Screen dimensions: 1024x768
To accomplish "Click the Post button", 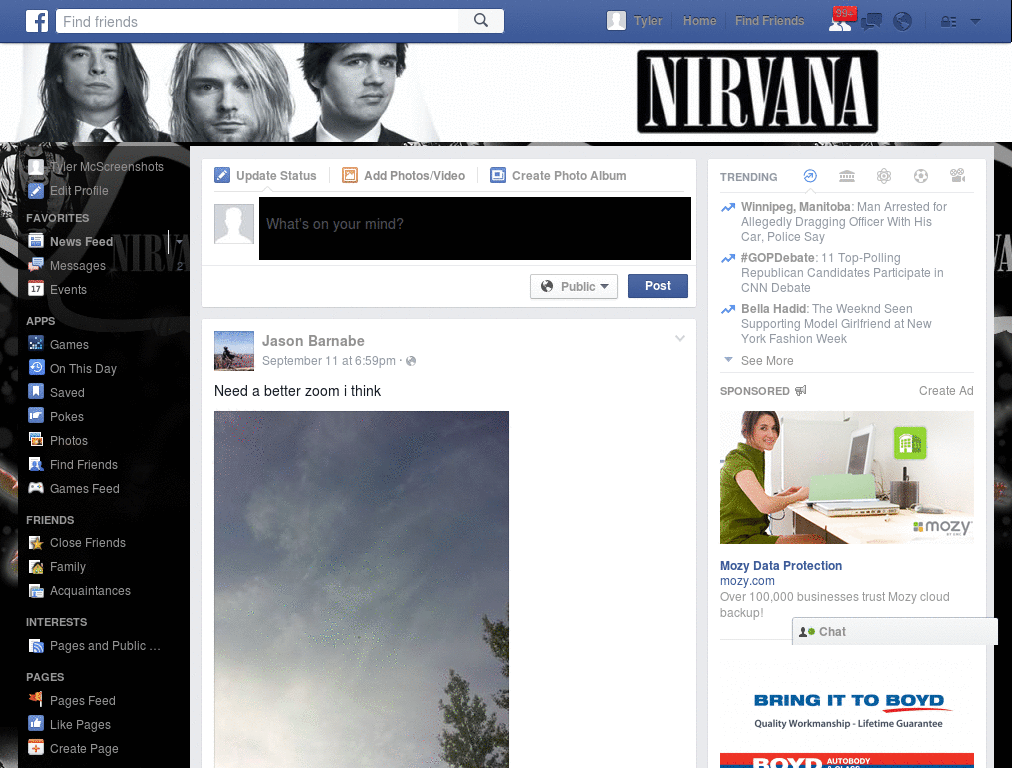I will (x=657, y=286).
